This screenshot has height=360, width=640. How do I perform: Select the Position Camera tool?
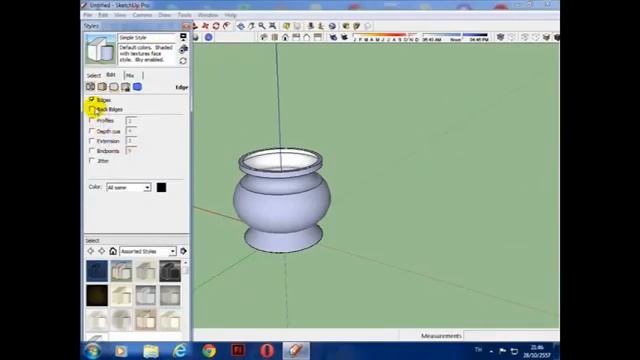[x=311, y=26]
